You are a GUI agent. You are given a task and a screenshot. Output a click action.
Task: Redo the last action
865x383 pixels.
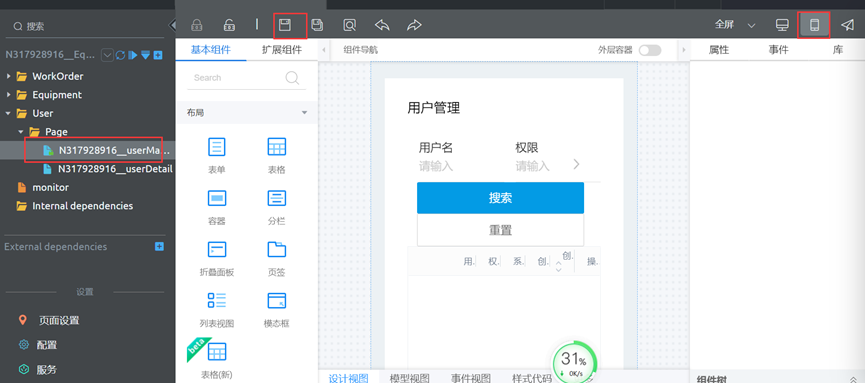[414, 25]
